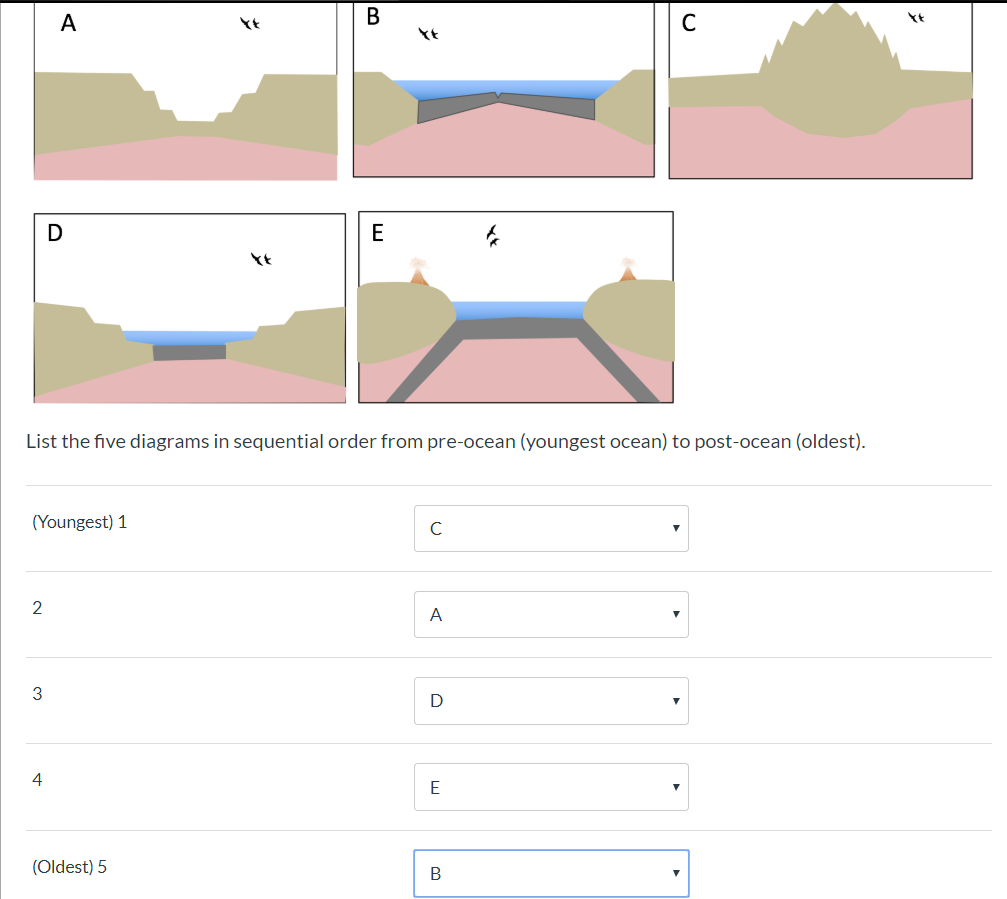The height and width of the screenshot is (899, 1007).
Task: Click the (Youngest) 1 row label
Action: coord(79,521)
